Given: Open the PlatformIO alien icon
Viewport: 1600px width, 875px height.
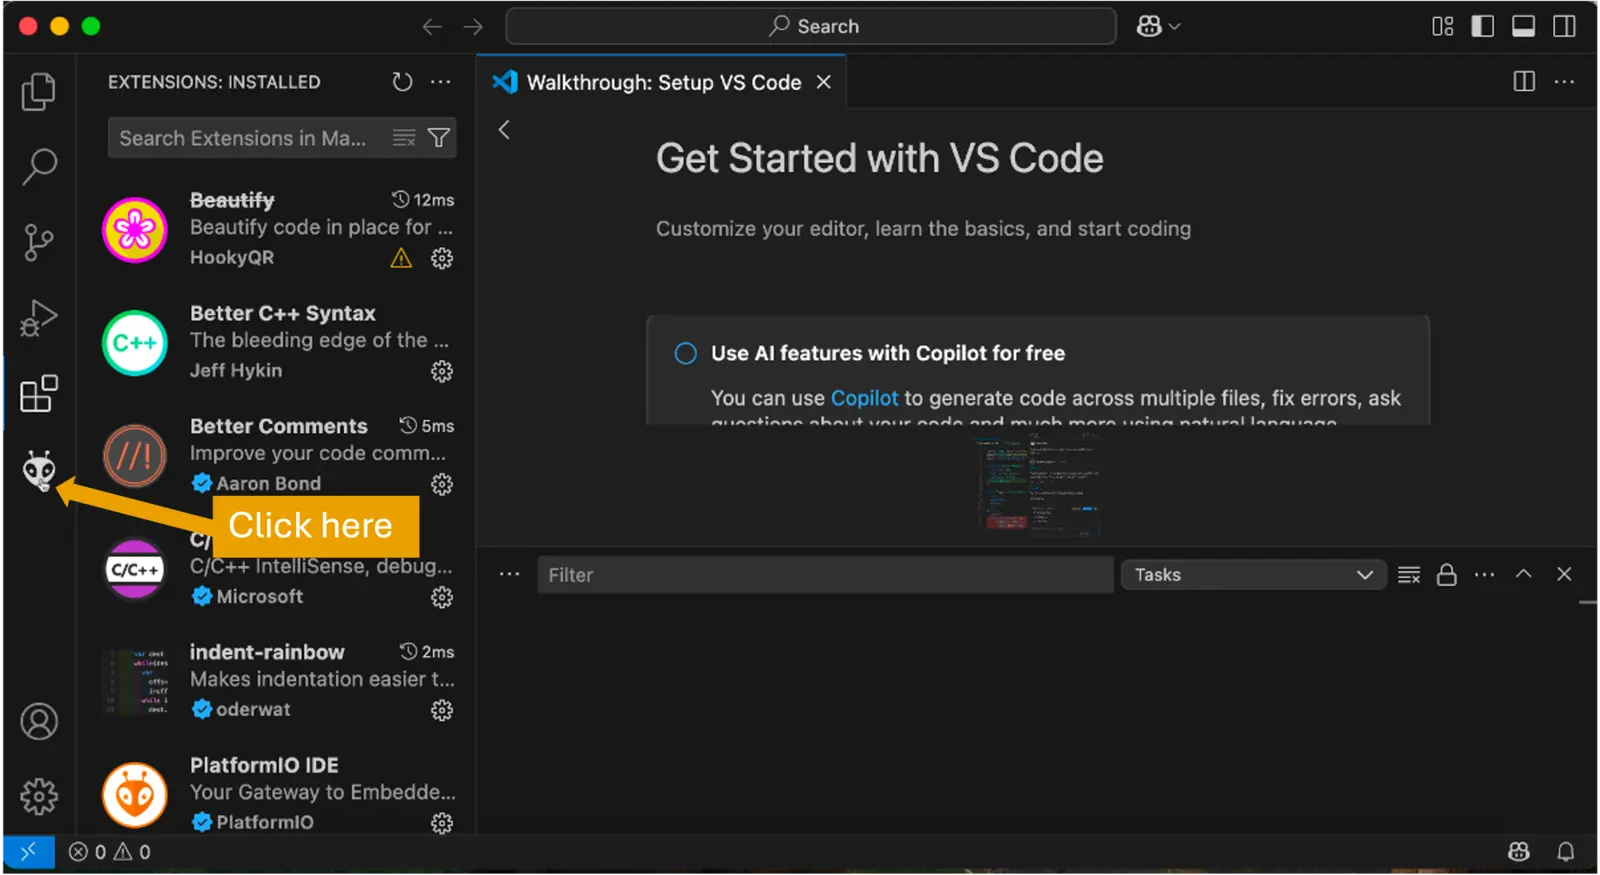Looking at the screenshot, I should point(39,470).
